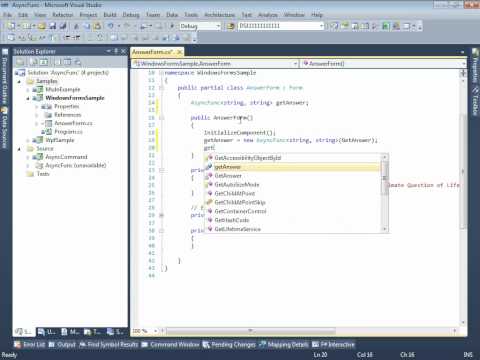Click the editor horizontal scrollbar thumb
Screen dimensions: 480x360
coord(251,331)
